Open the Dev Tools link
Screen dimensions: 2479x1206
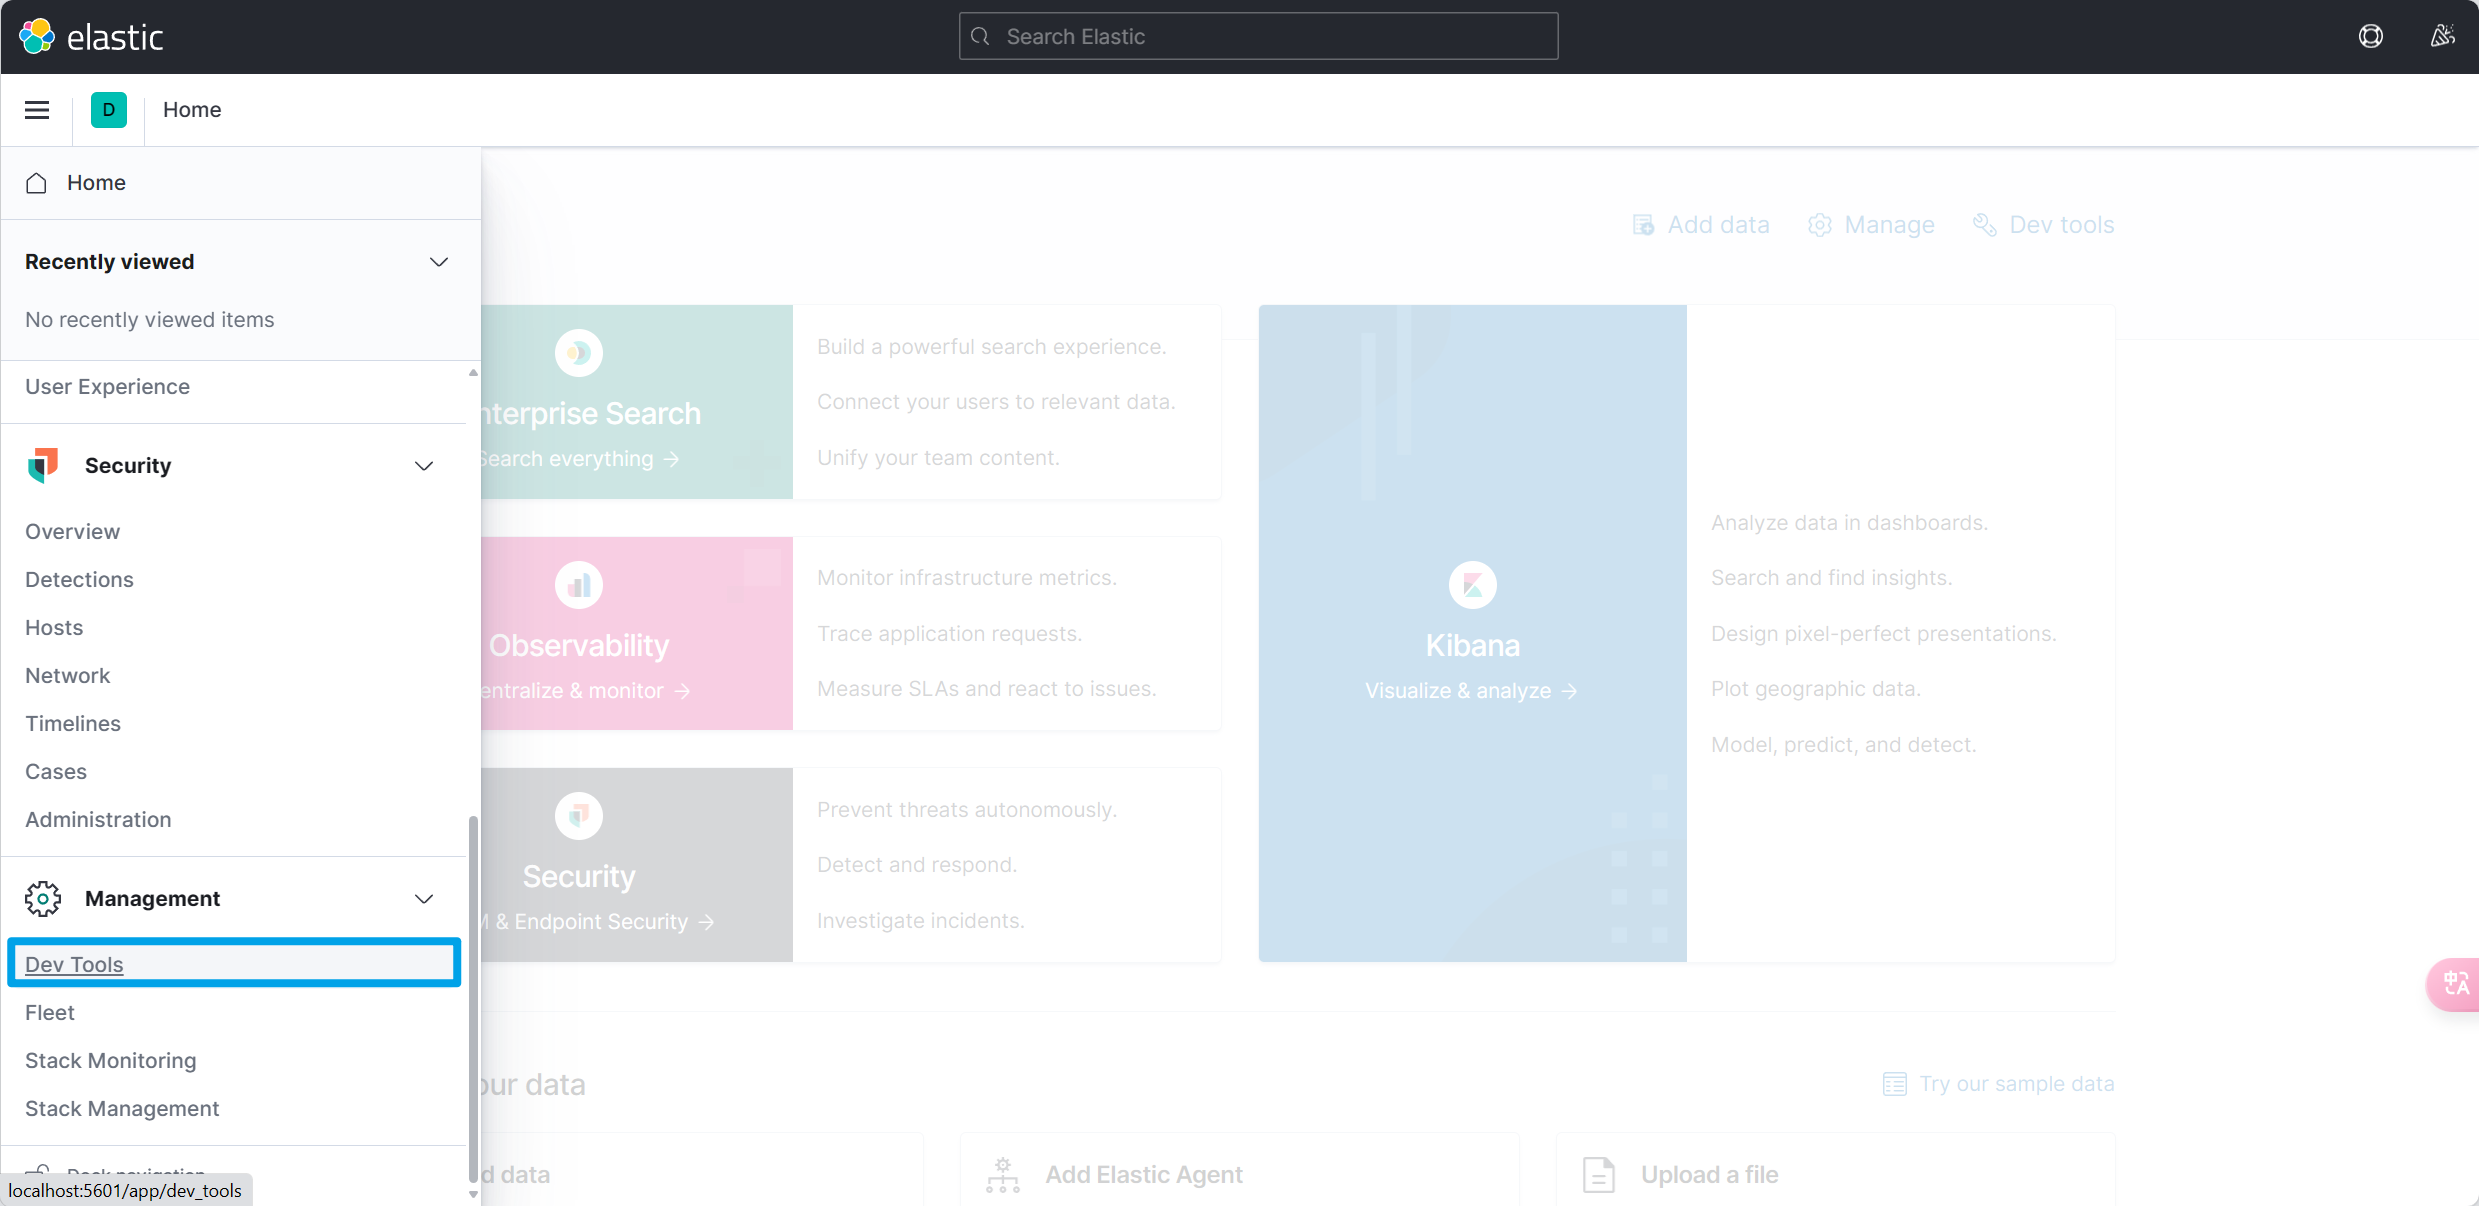click(x=74, y=964)
